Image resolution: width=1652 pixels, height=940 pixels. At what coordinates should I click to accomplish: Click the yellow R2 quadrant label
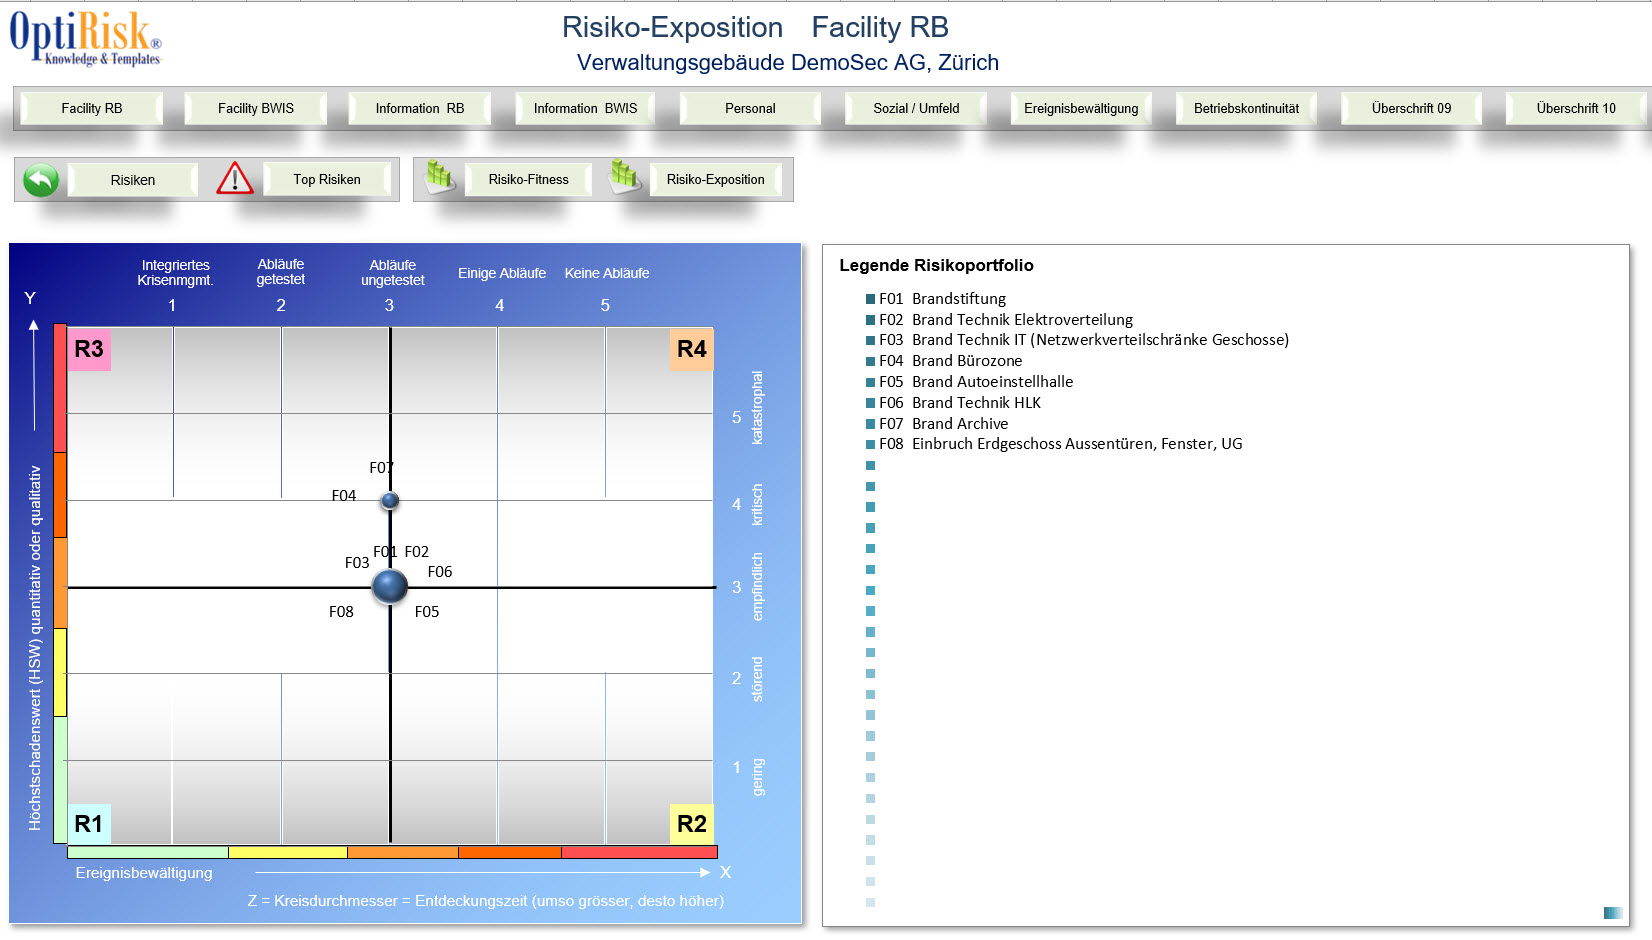pos(691,824)
